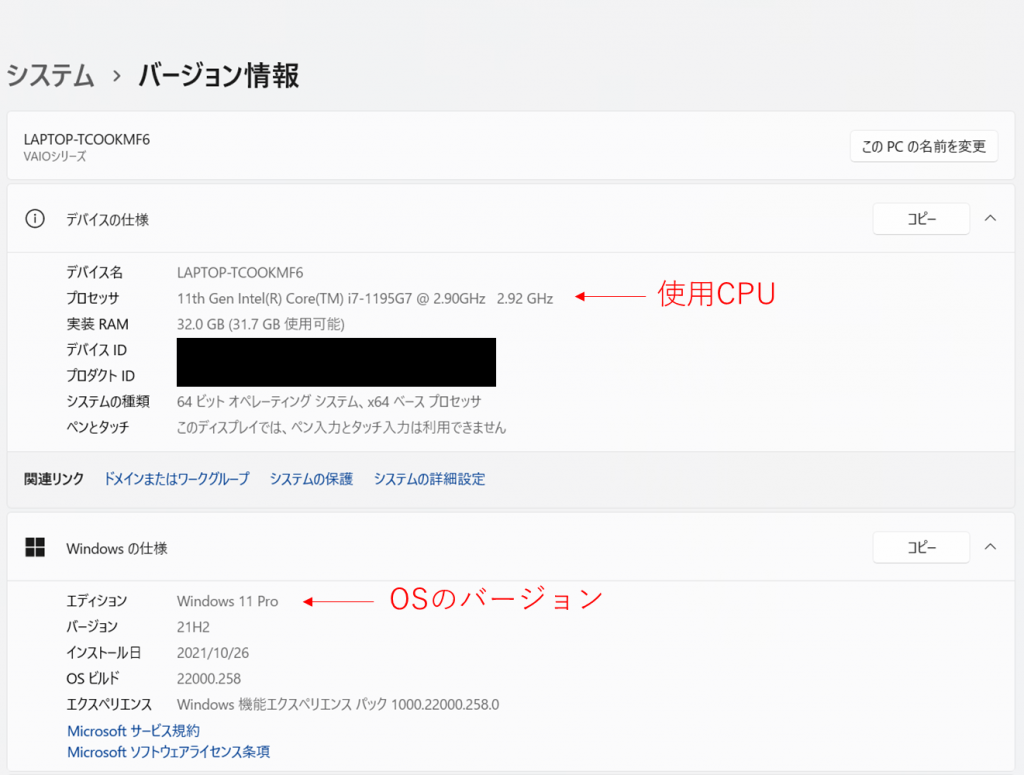Collapse the Windows の仕様 section chevron
1024x775 pixels.
pyautogui.click(x=990, y=547)
